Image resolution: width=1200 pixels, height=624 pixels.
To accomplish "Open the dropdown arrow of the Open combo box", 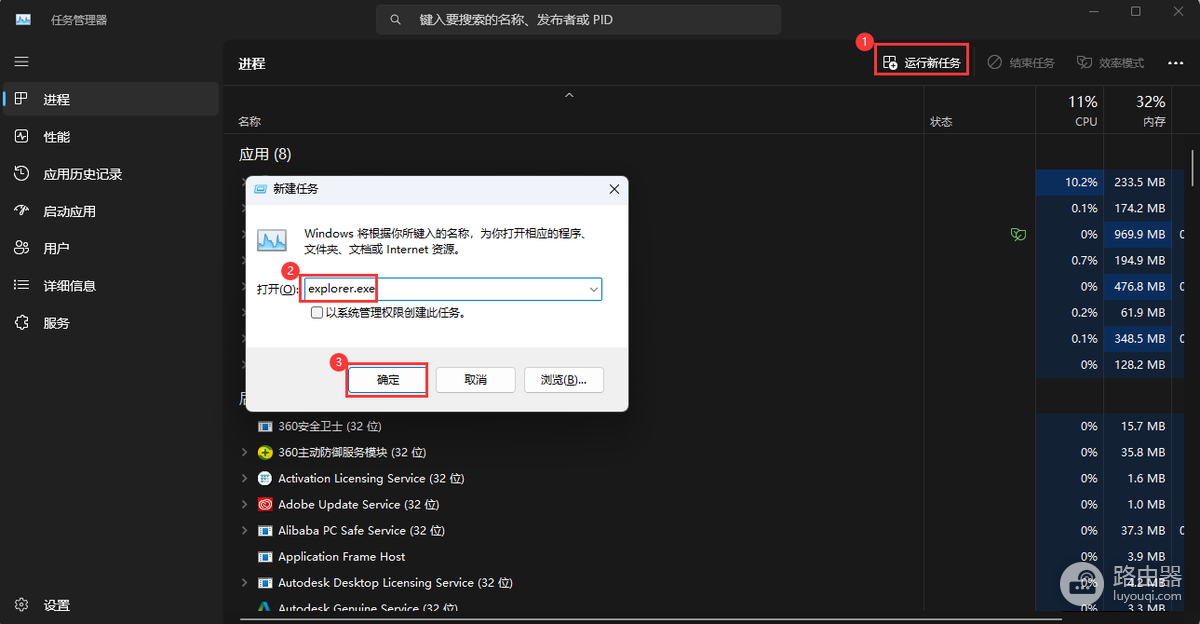I will pyautogui.click(x=594, y=289).
